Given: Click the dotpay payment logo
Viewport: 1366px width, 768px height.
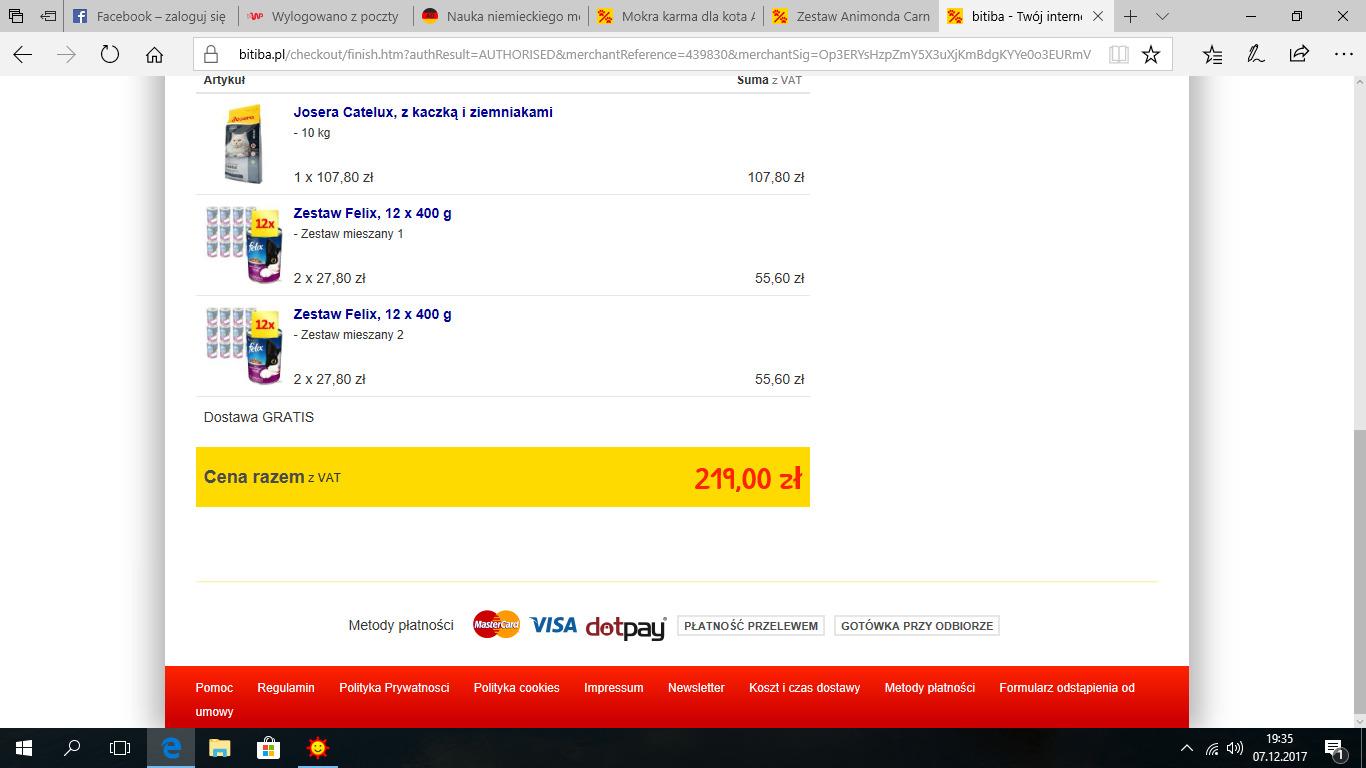Looking at the screenshot, I should coord(626,626).
